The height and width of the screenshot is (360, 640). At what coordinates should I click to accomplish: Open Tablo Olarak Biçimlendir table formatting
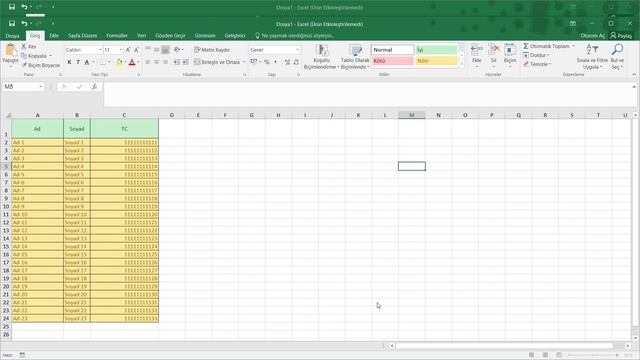coord(355,56)
